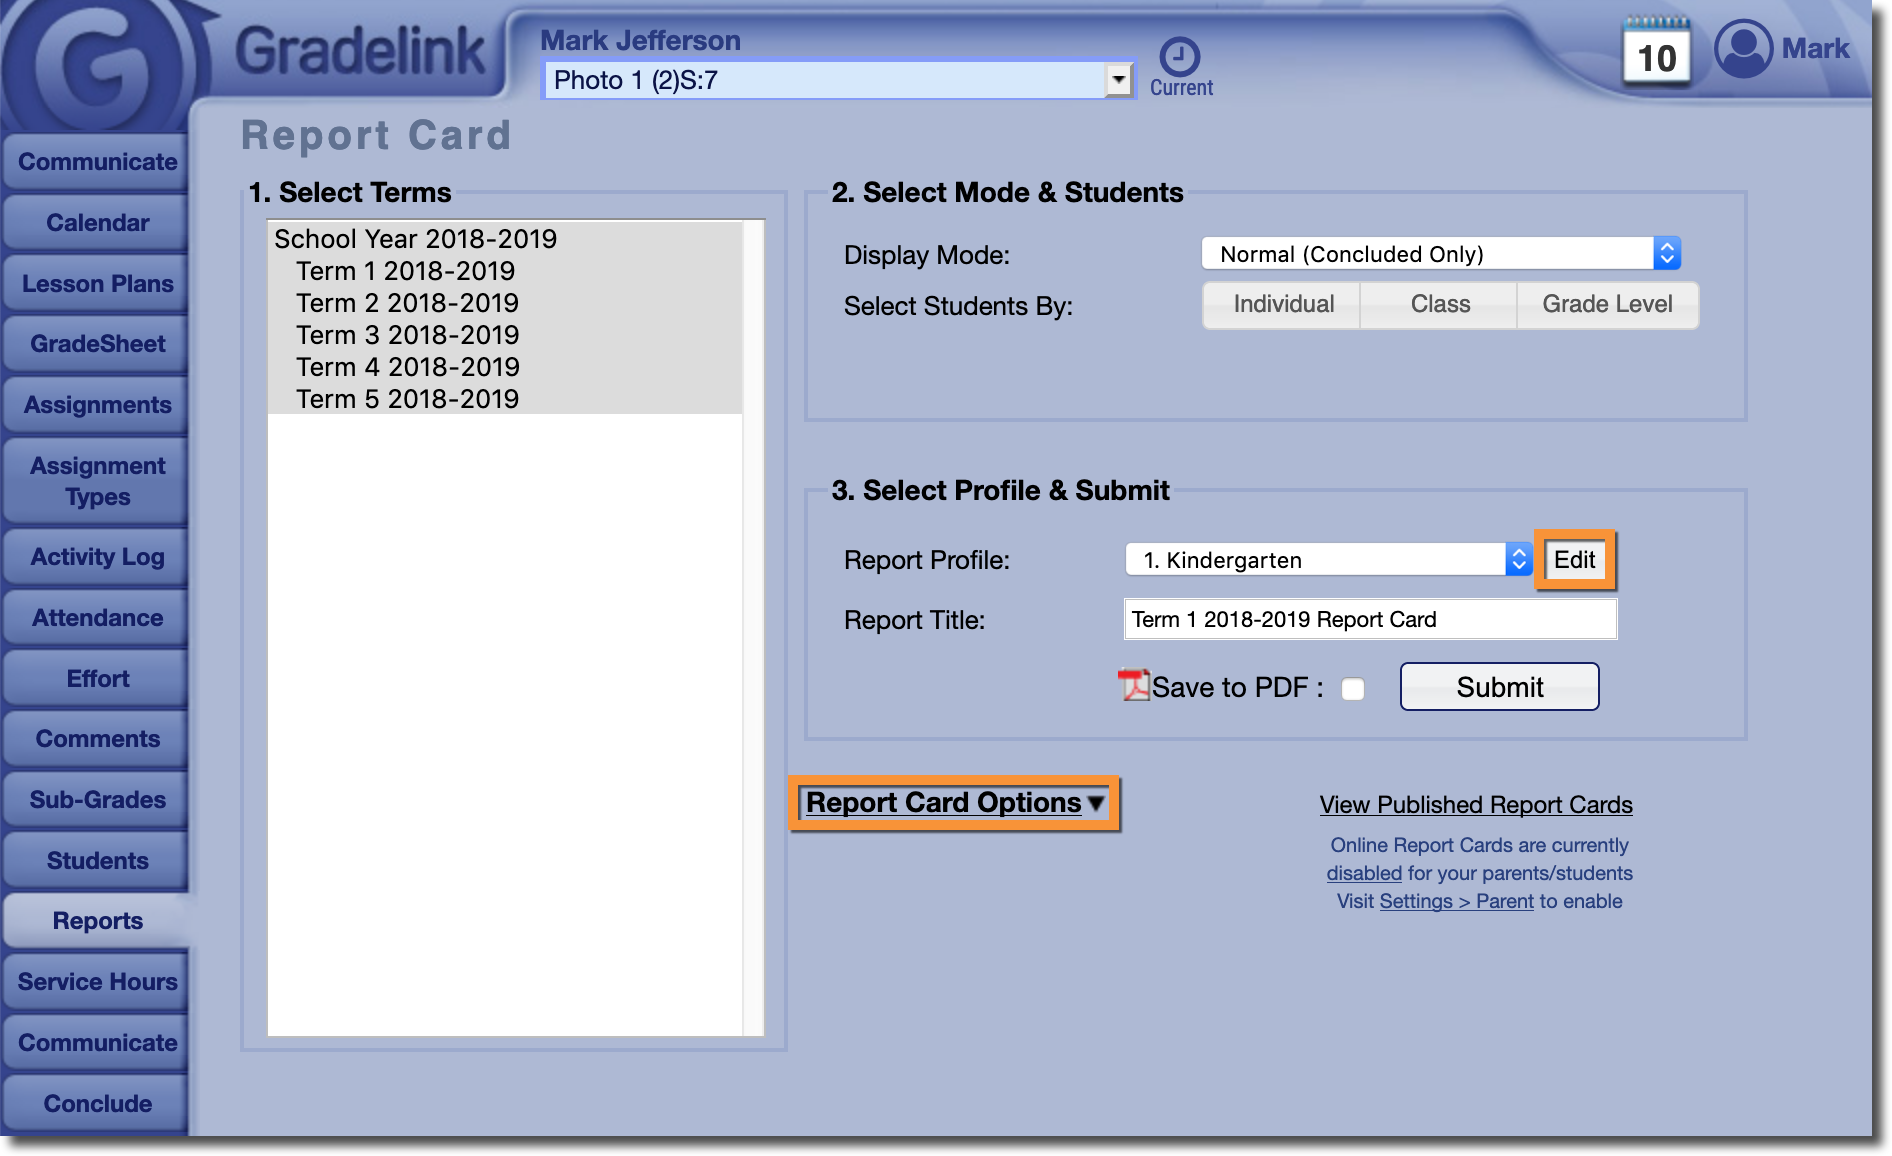This screenshot has height=1156, width=1892.
Task: Click the Mark user profile avatar icon
Action: click(x=1743, y=49)
